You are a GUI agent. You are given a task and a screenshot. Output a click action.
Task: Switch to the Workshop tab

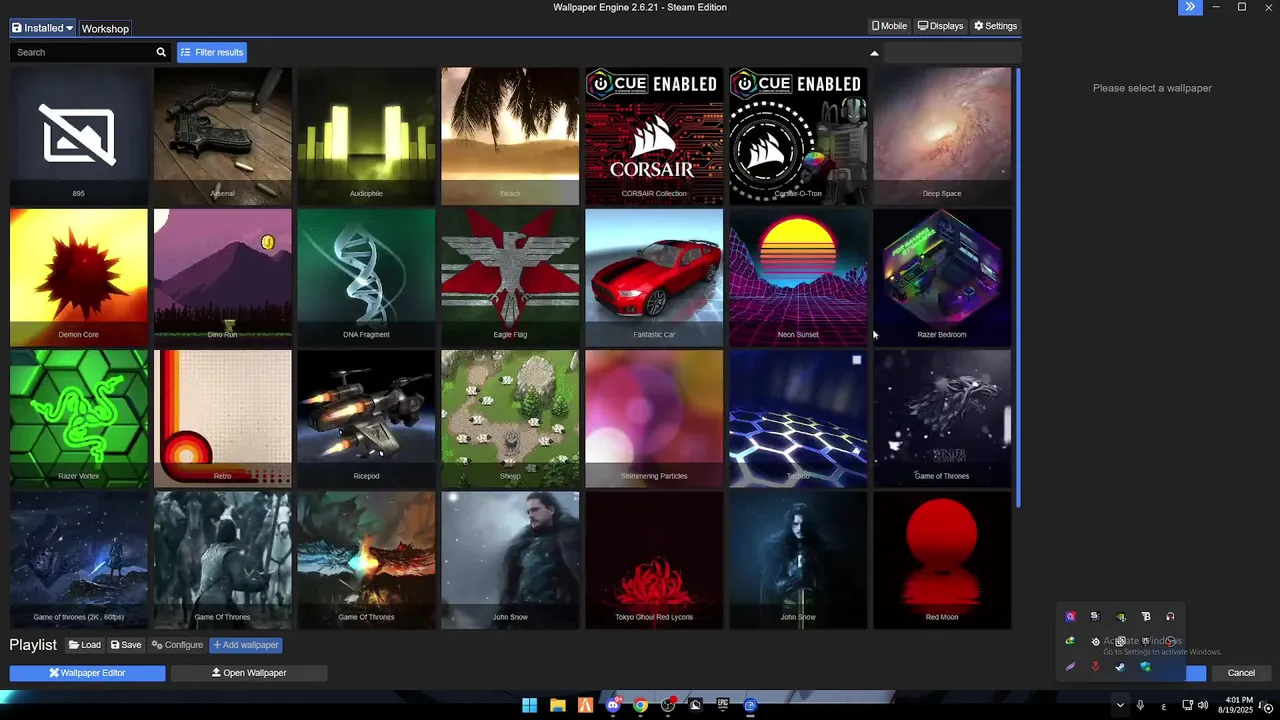[x=105, y=29]
